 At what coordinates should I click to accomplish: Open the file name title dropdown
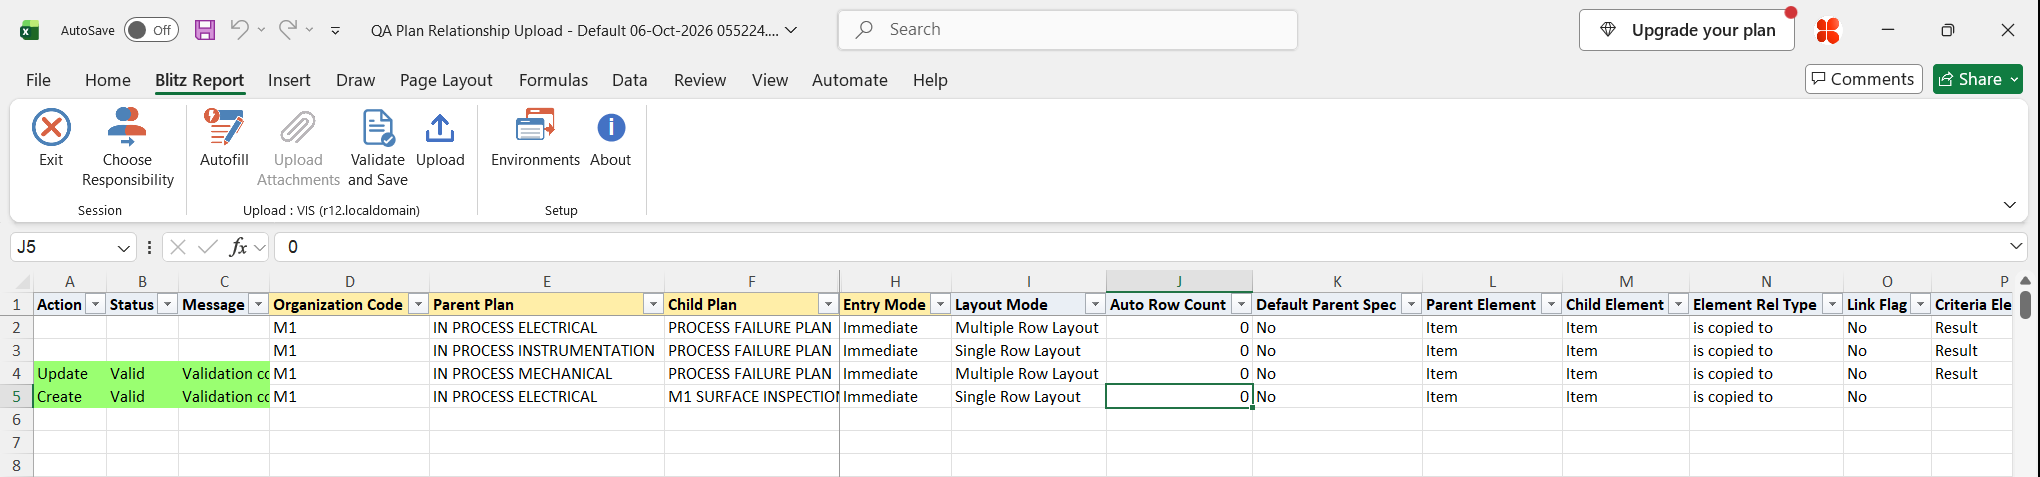click(x=791, y=30)
